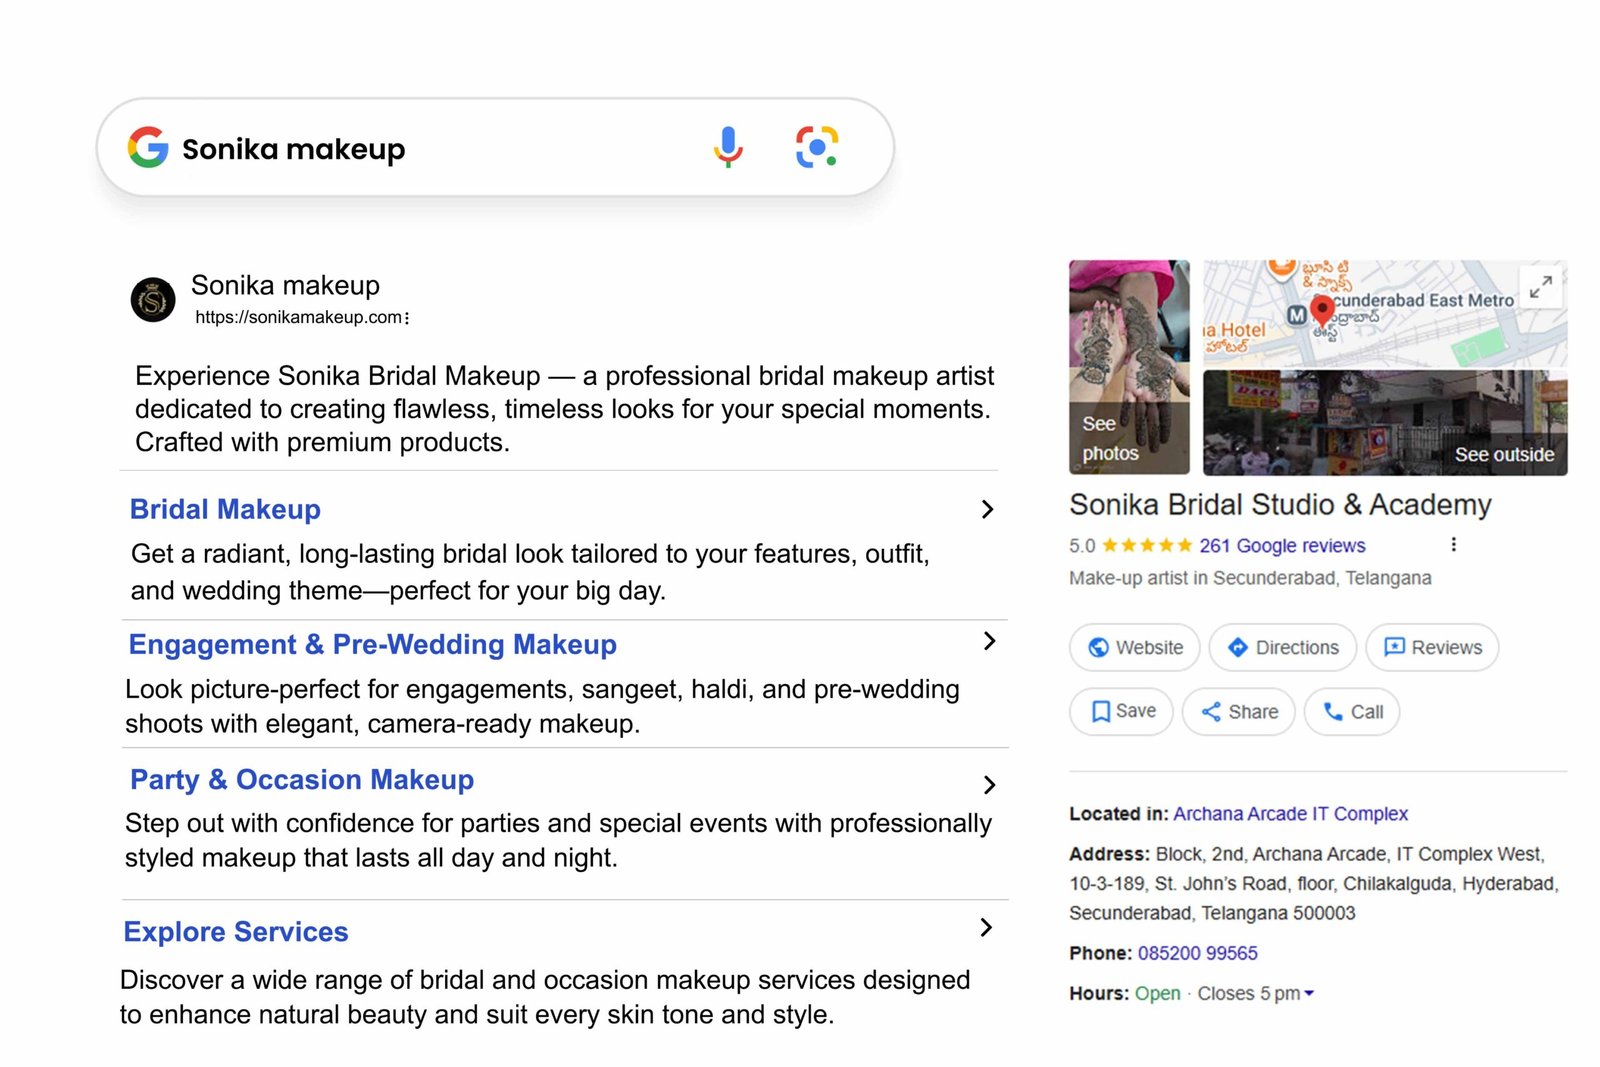Click the Google logo in search bar

[x=148, y=147]
